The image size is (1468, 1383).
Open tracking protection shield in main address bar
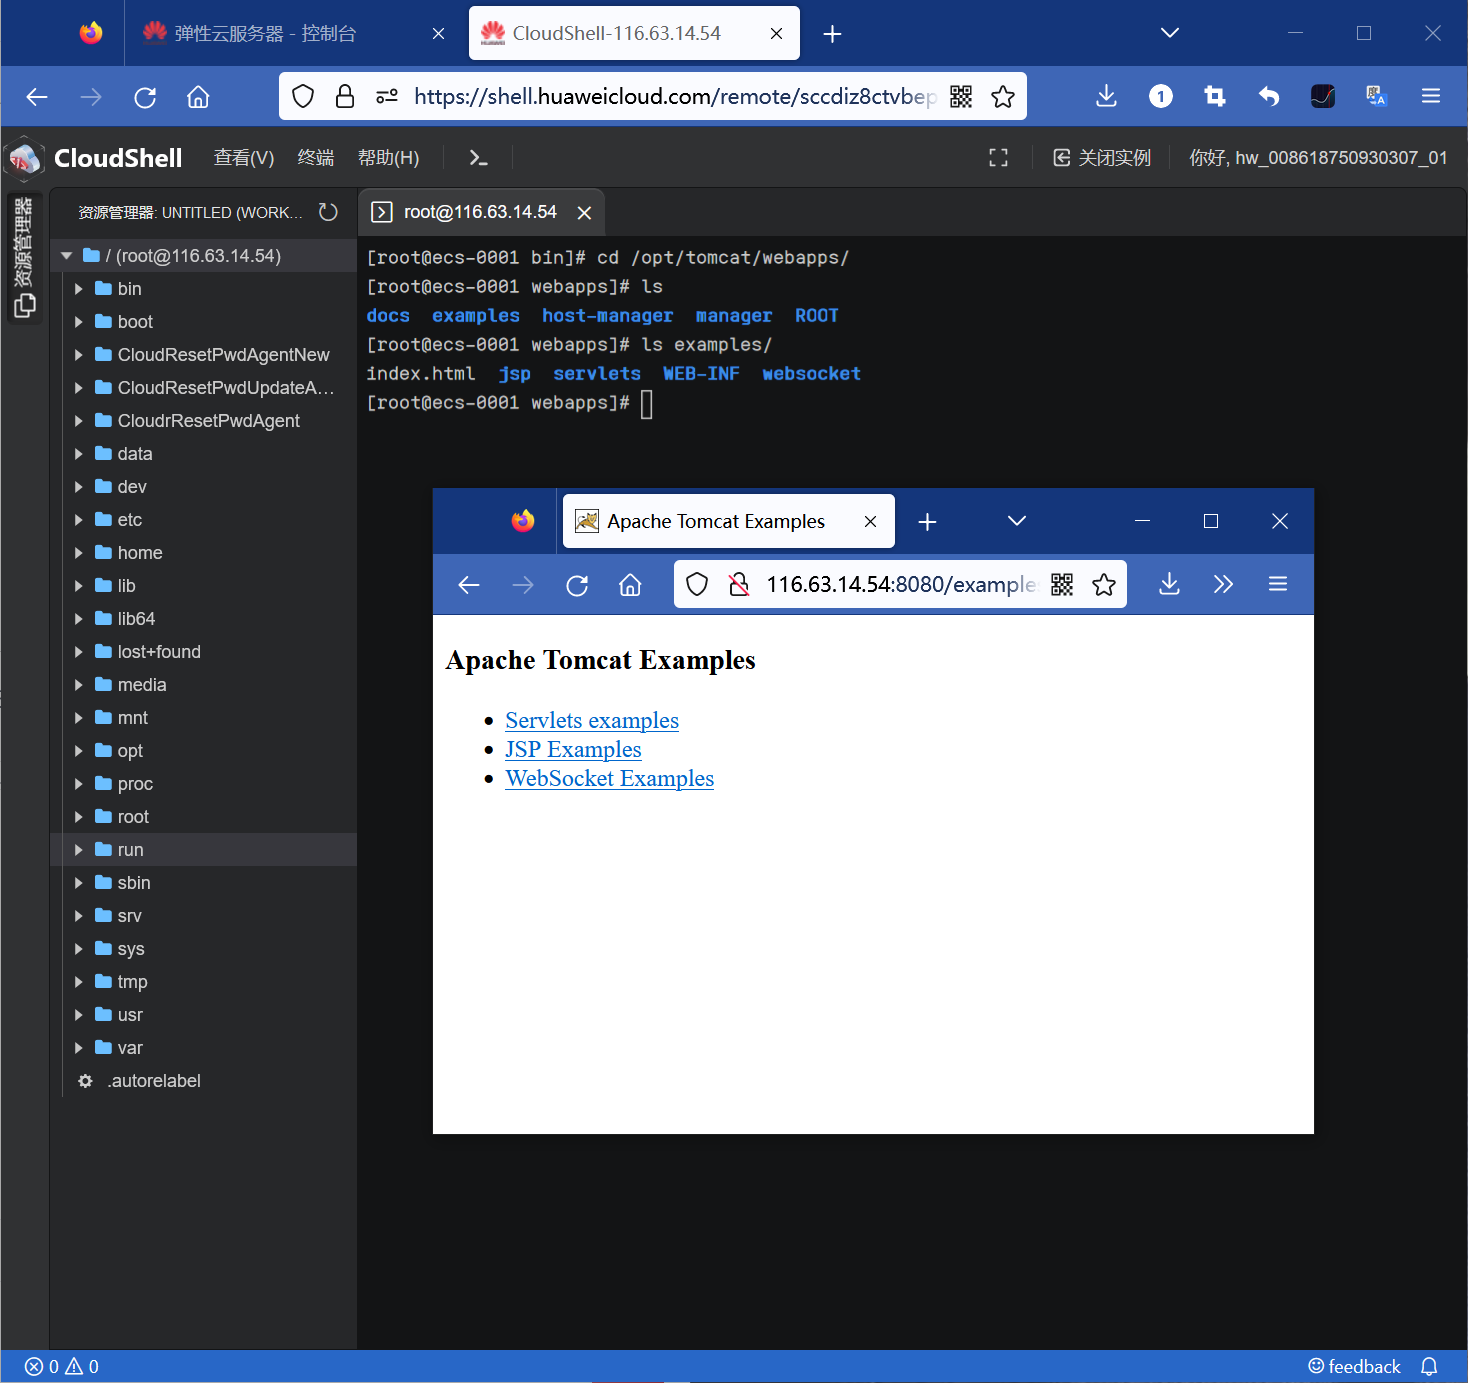coord(303,96)
